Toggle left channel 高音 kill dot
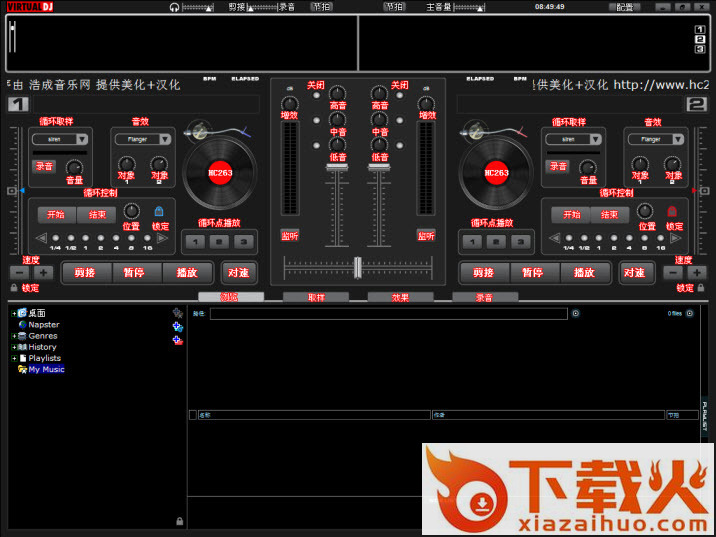The width and height of the screenshot is (716, 537). [316, 95]
